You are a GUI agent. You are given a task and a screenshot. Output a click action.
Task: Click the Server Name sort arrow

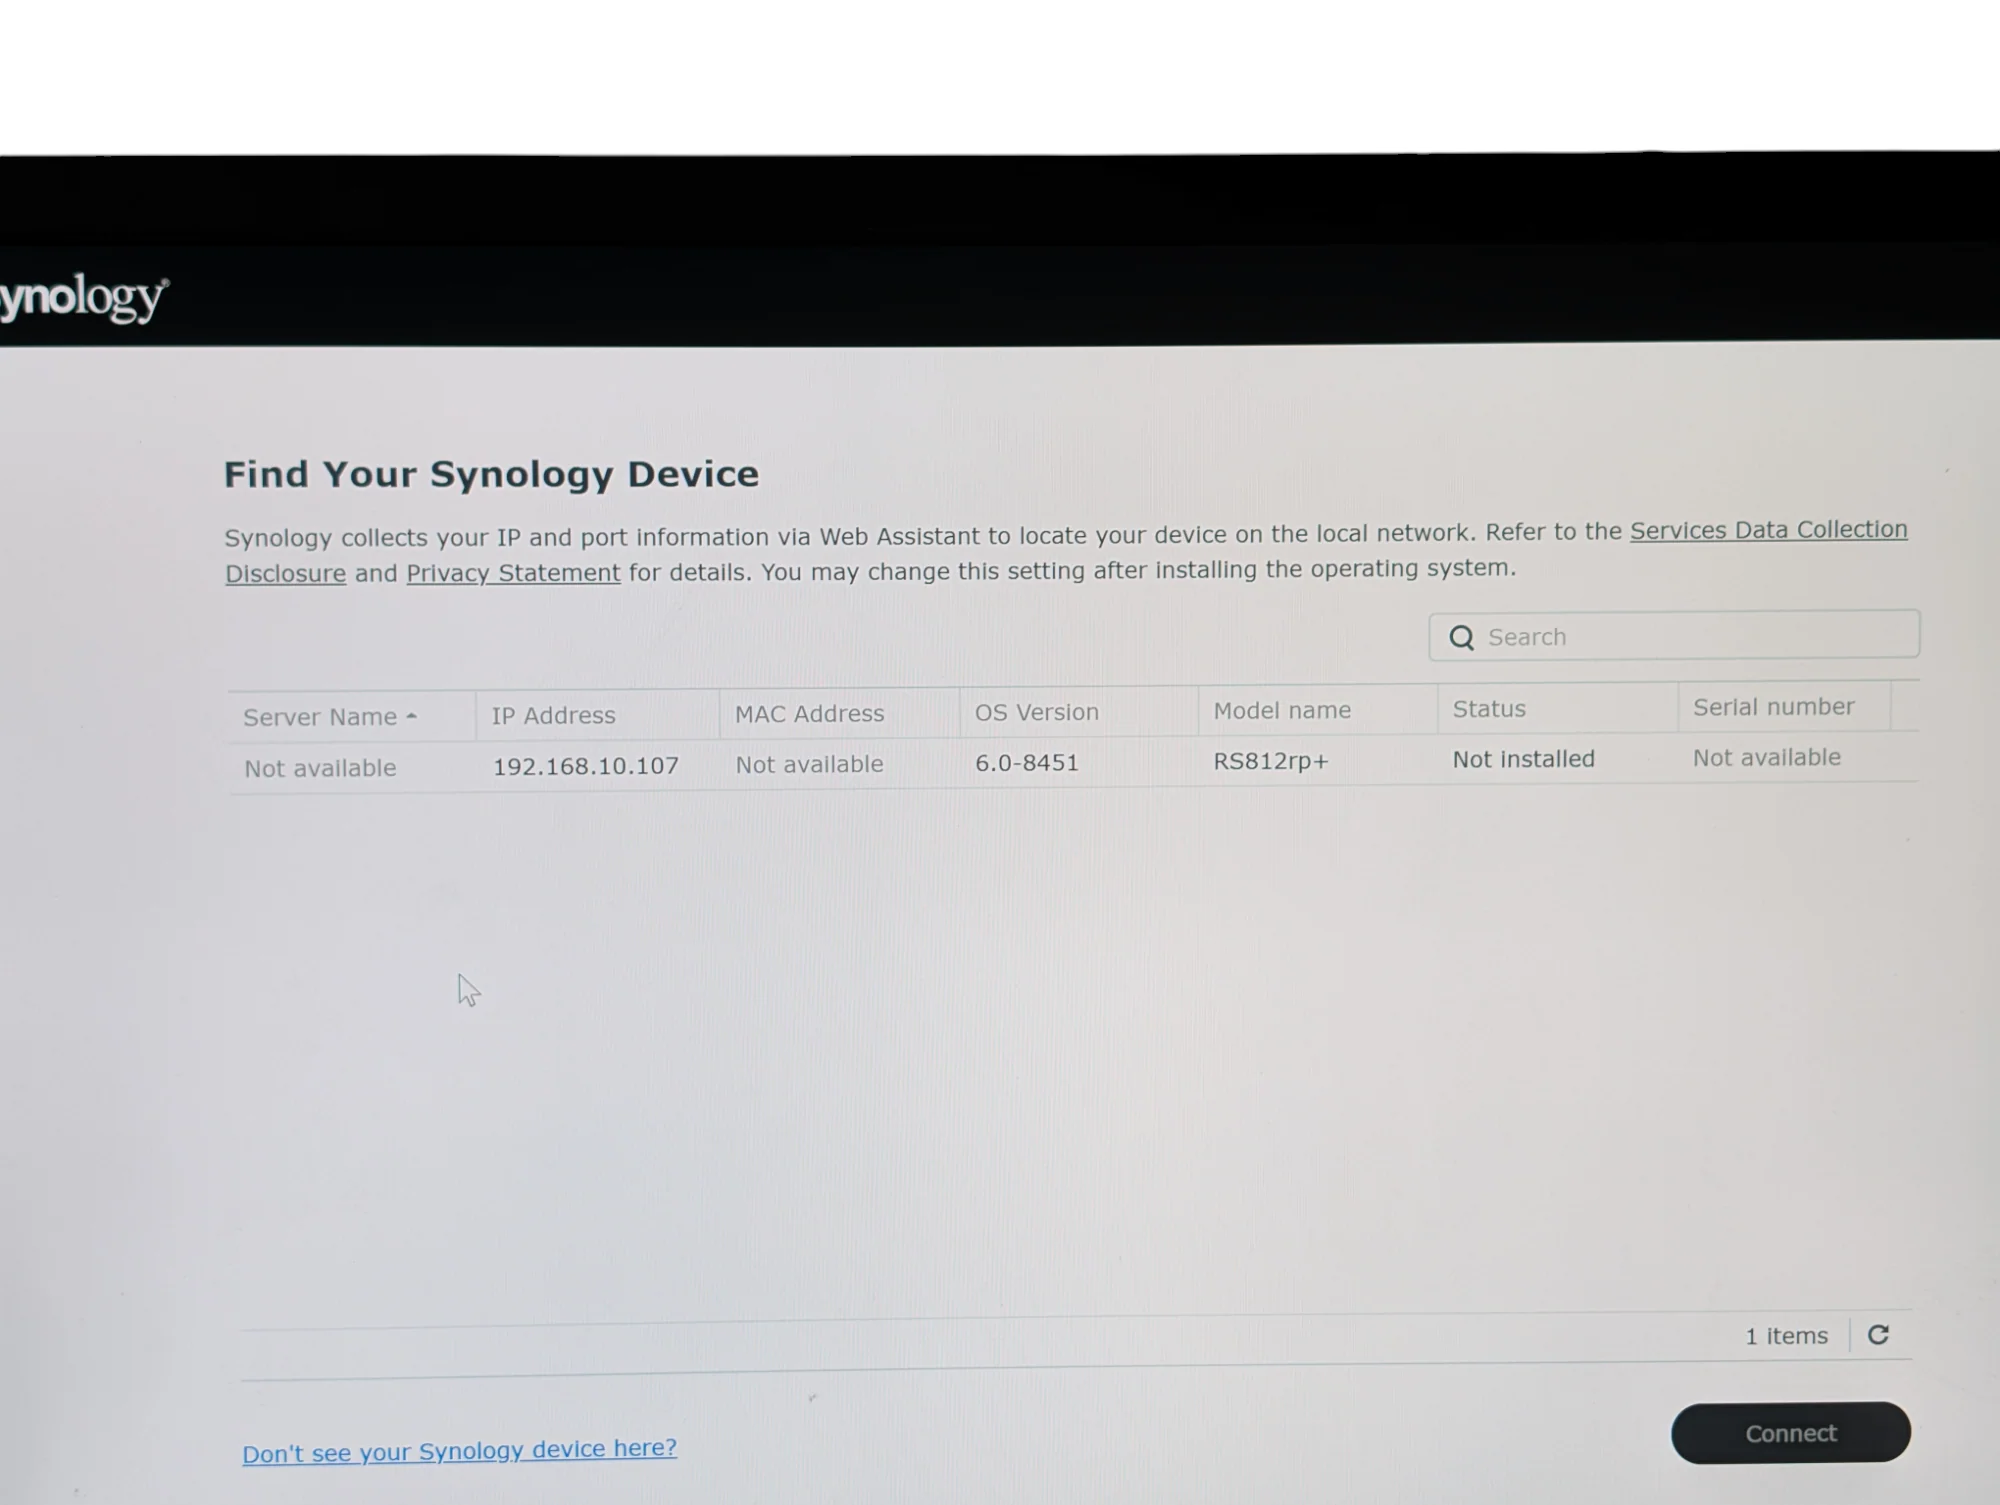click(x=411, y=717)
